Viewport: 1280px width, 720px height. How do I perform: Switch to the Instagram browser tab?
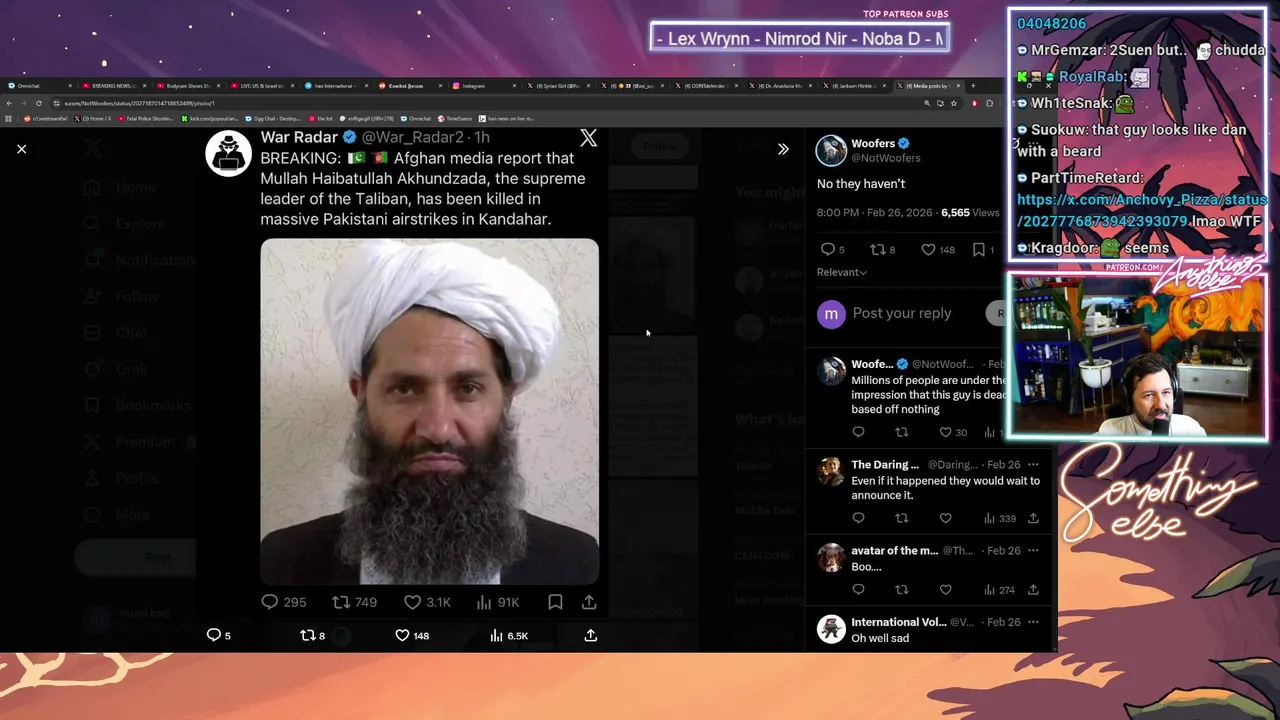coord(484,86)
